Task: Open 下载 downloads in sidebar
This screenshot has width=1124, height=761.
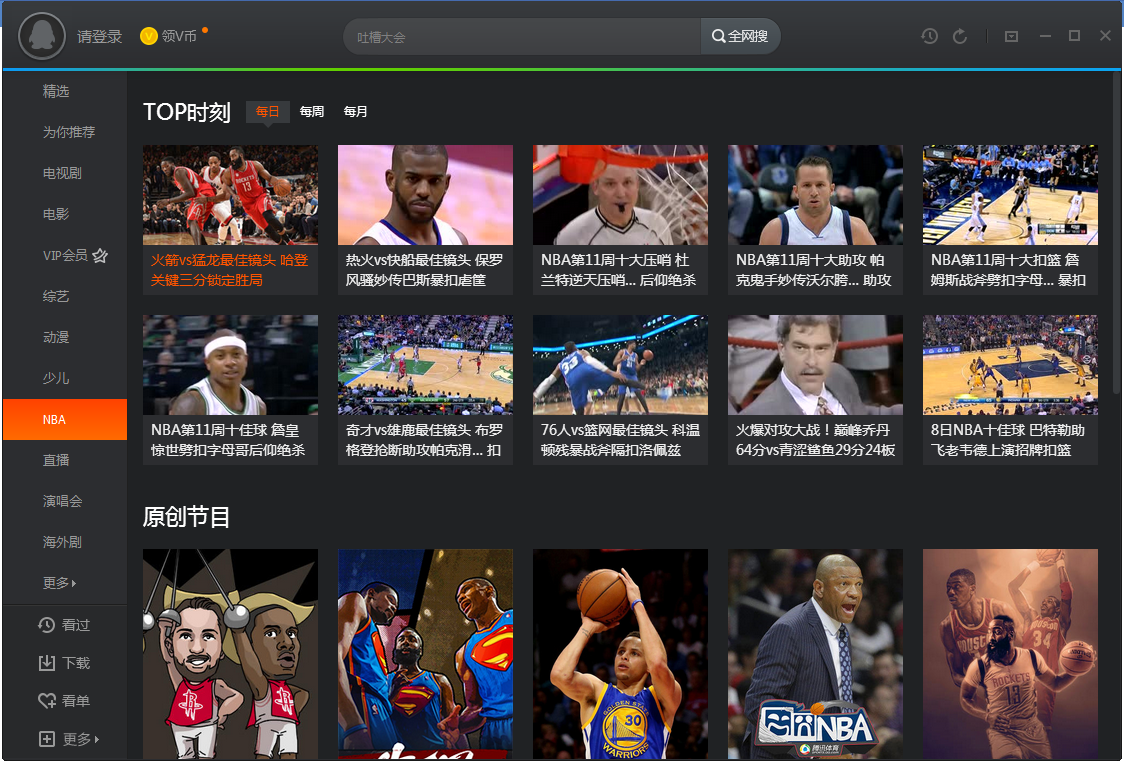Action: pos(65,663)
